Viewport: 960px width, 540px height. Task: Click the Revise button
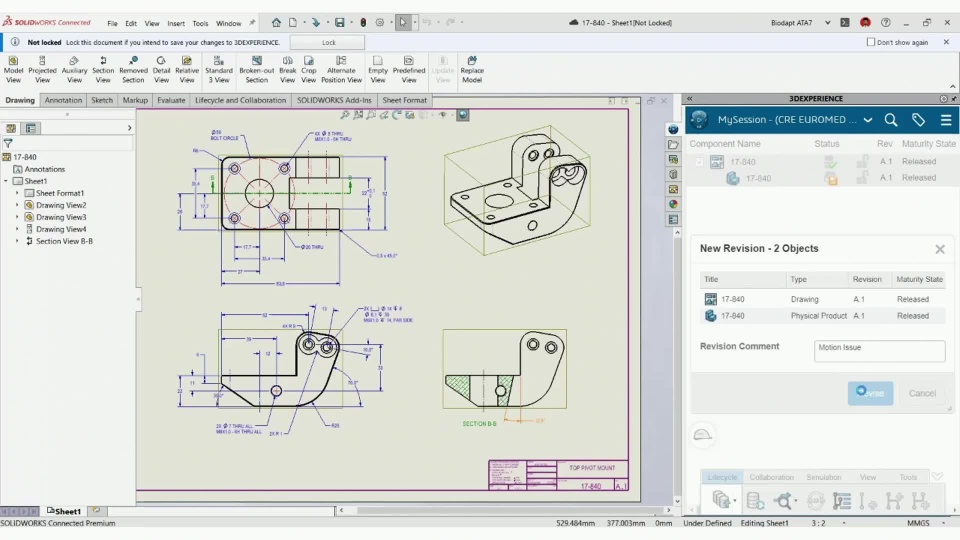tap(870, 393)
